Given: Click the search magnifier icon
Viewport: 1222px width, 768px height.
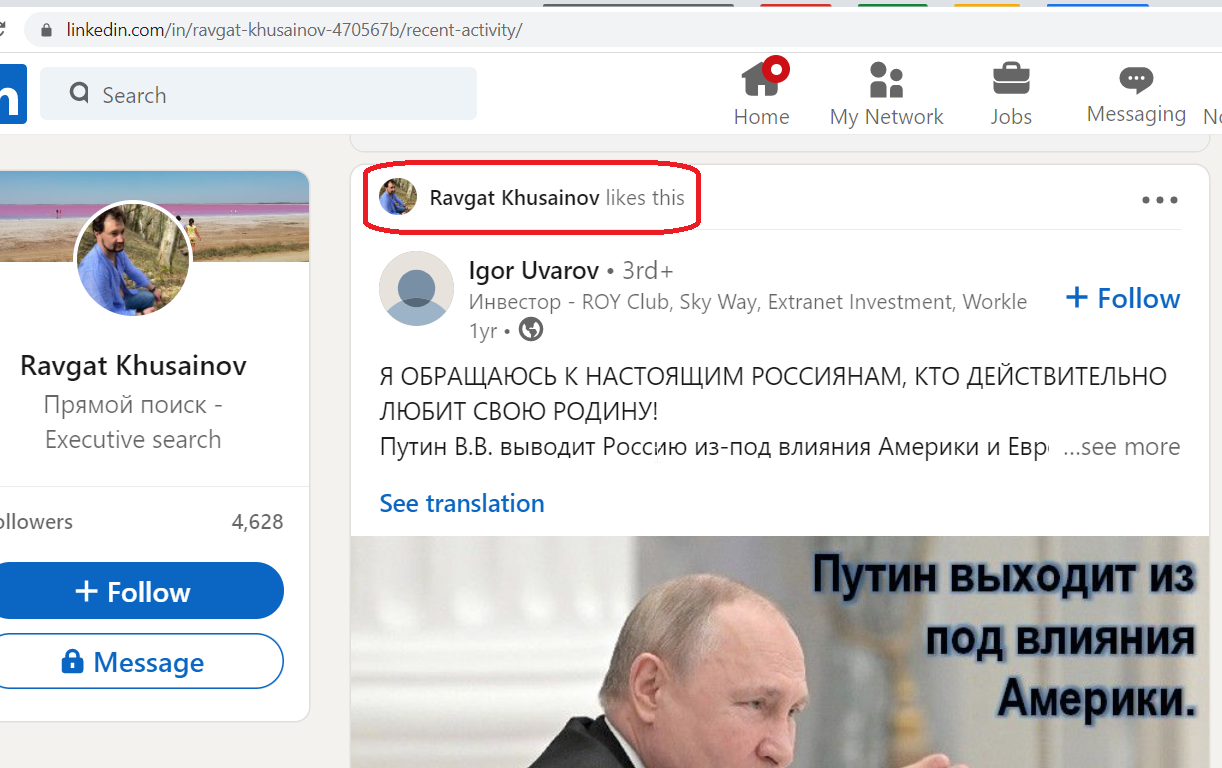Looking at the screenshot, I should [79, 93].
